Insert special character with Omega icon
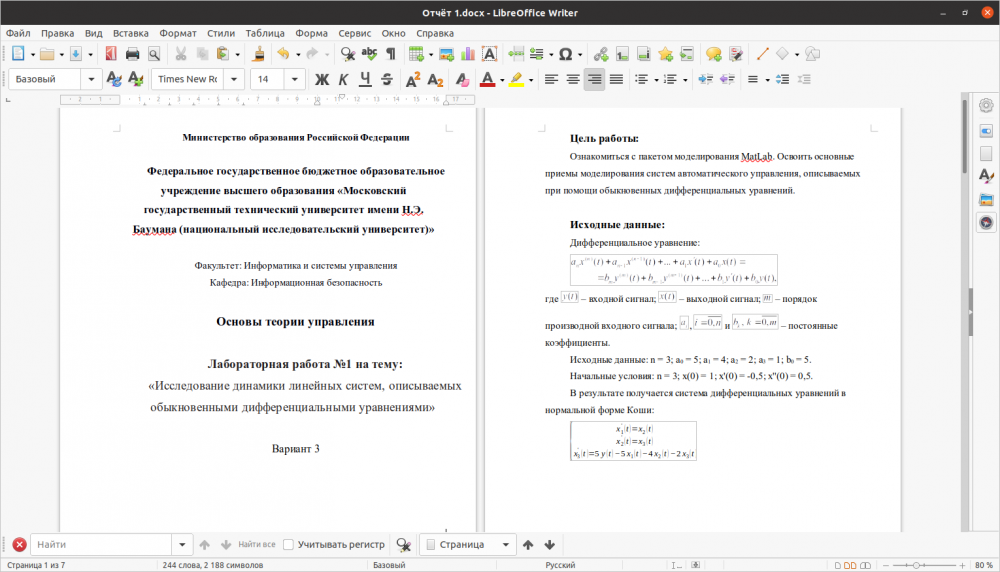This screenshot has width=1000, height=572. [565, 54]
